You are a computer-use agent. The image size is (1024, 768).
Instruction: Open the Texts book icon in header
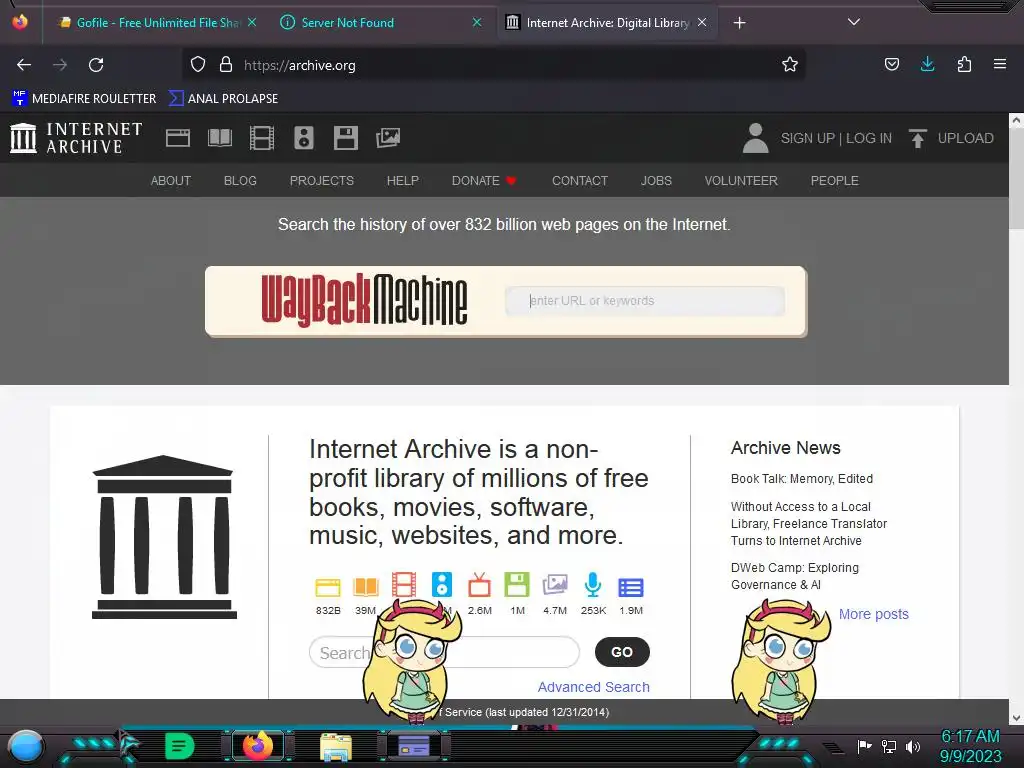(220, 138)
